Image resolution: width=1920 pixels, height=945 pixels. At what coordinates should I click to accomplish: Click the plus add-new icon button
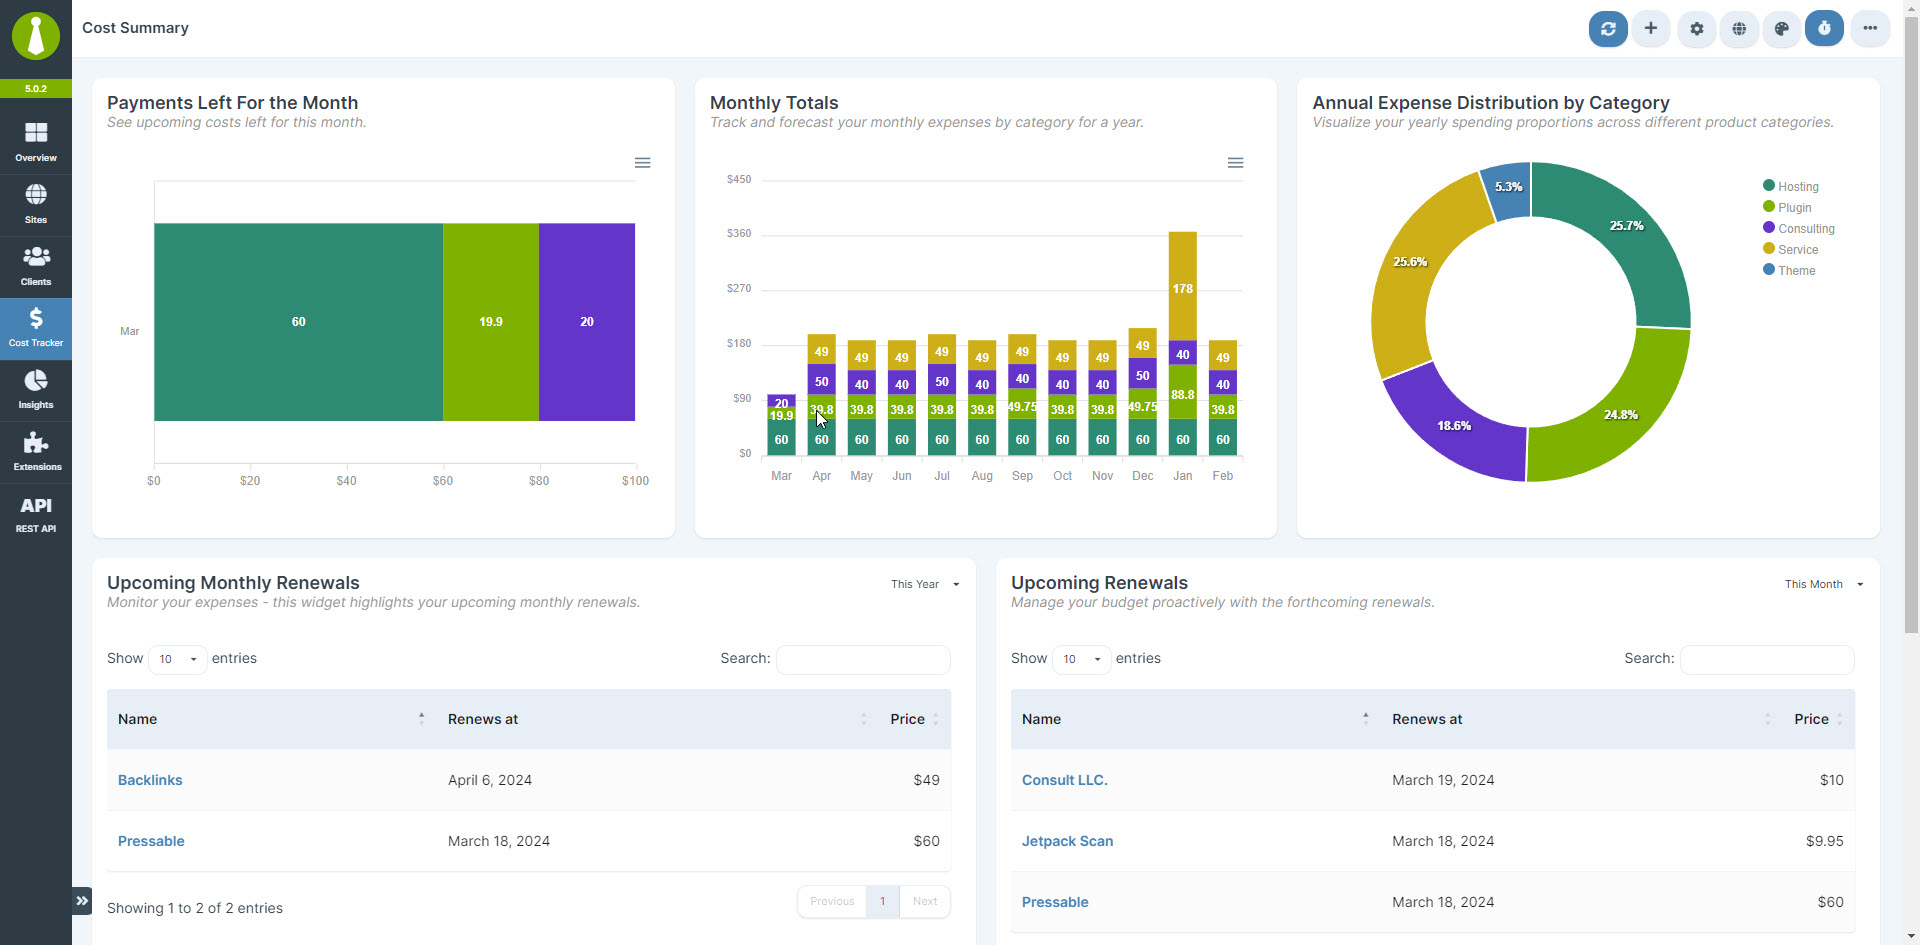tap(1651, 29)
